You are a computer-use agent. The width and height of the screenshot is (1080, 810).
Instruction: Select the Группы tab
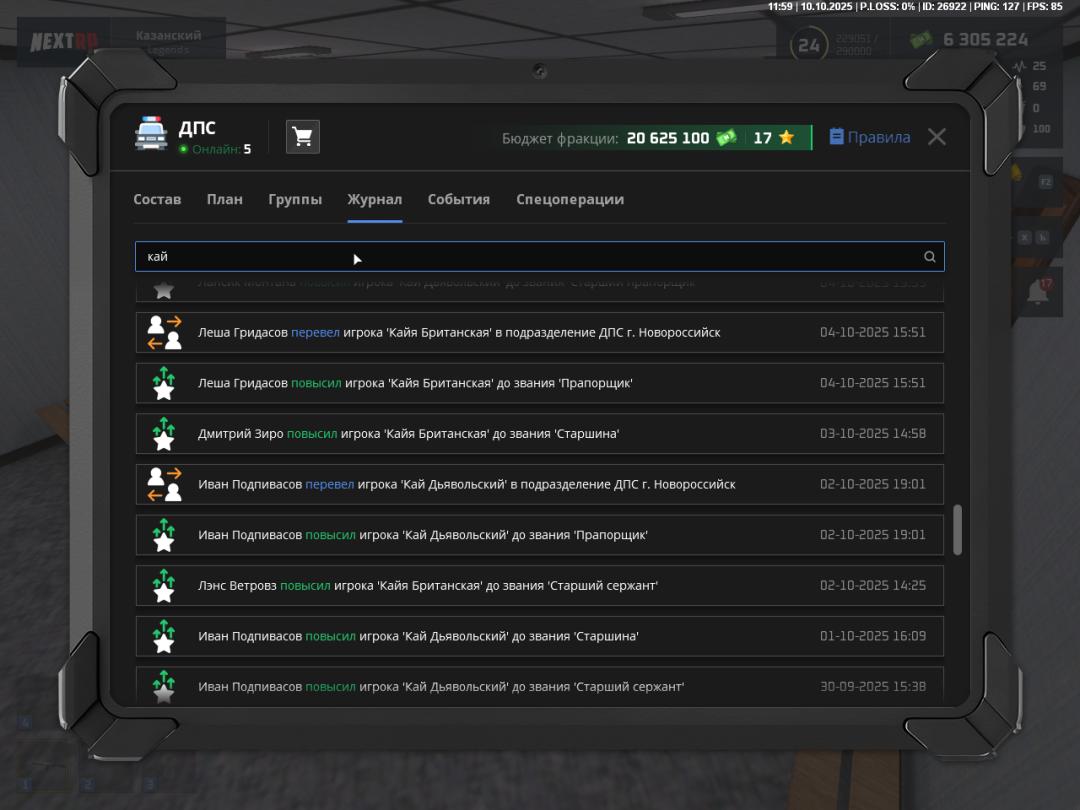point(295,199)
